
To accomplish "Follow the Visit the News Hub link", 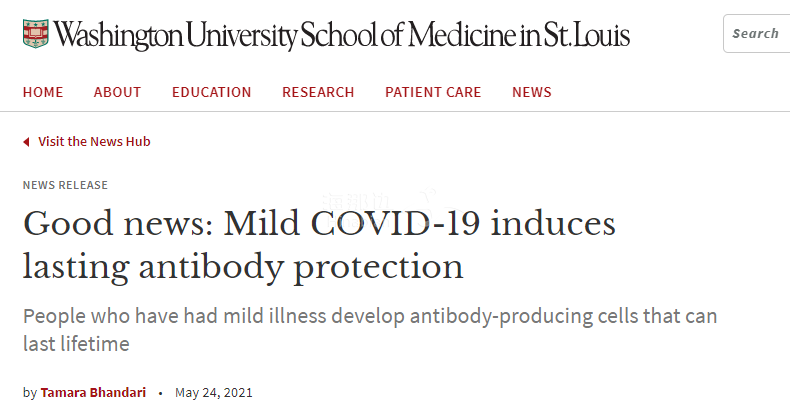I will [x=94, y=142].
